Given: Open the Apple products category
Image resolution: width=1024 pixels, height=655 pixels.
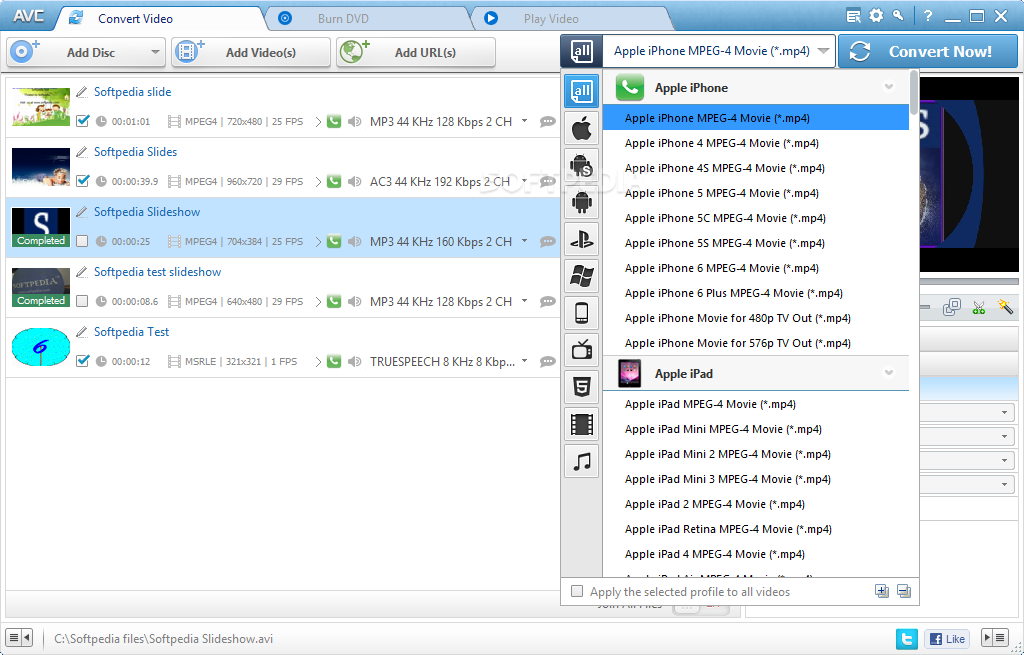Looking at the screenshot, I should pos(581,129).
